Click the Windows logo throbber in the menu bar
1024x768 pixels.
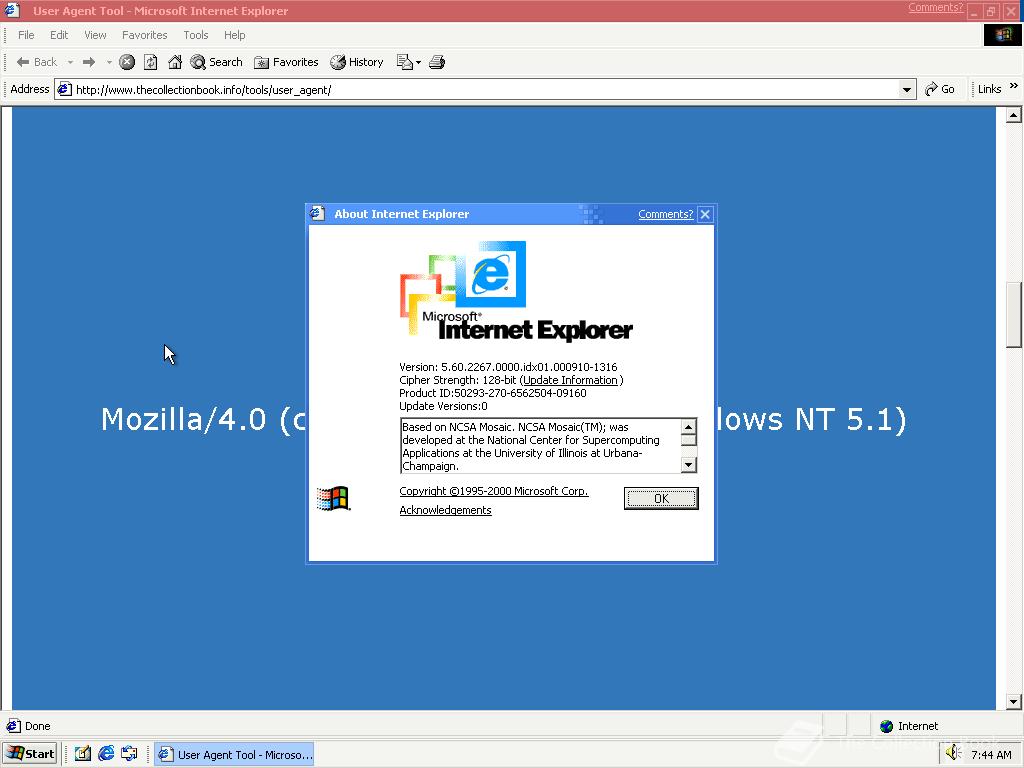(1002, 35)
